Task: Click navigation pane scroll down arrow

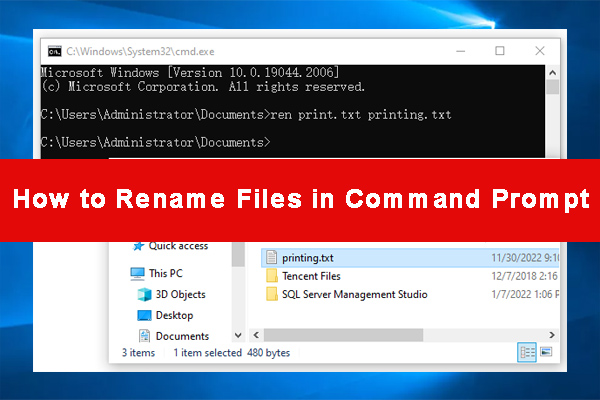Action: click(238, 336)
